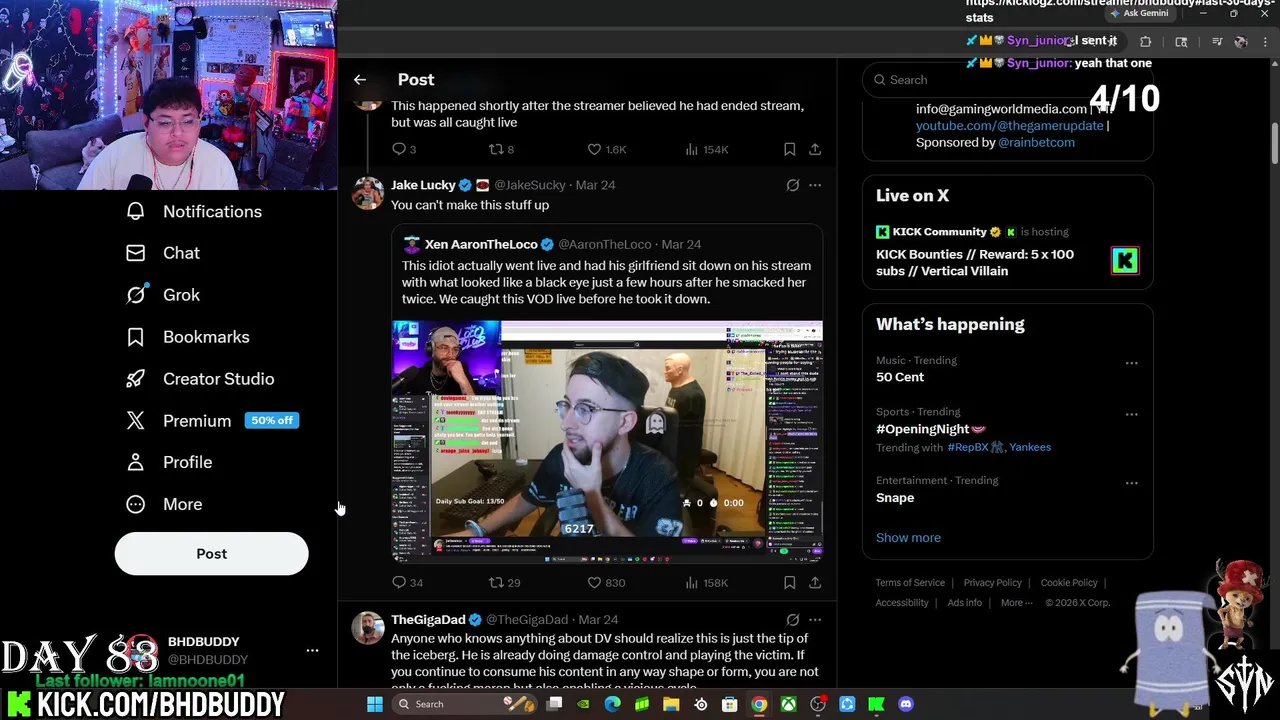
Task: Open account menu dots beside BHDBUDDY
Action: pyautogui.click(x=312, y=650)
